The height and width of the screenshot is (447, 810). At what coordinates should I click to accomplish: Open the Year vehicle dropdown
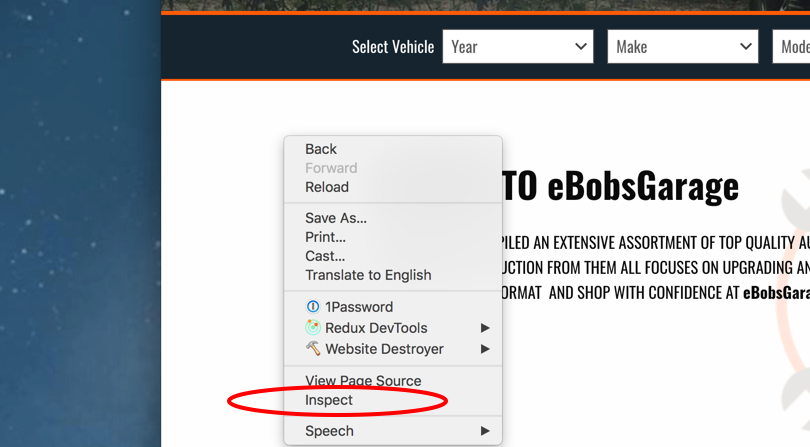pos(518,47)
